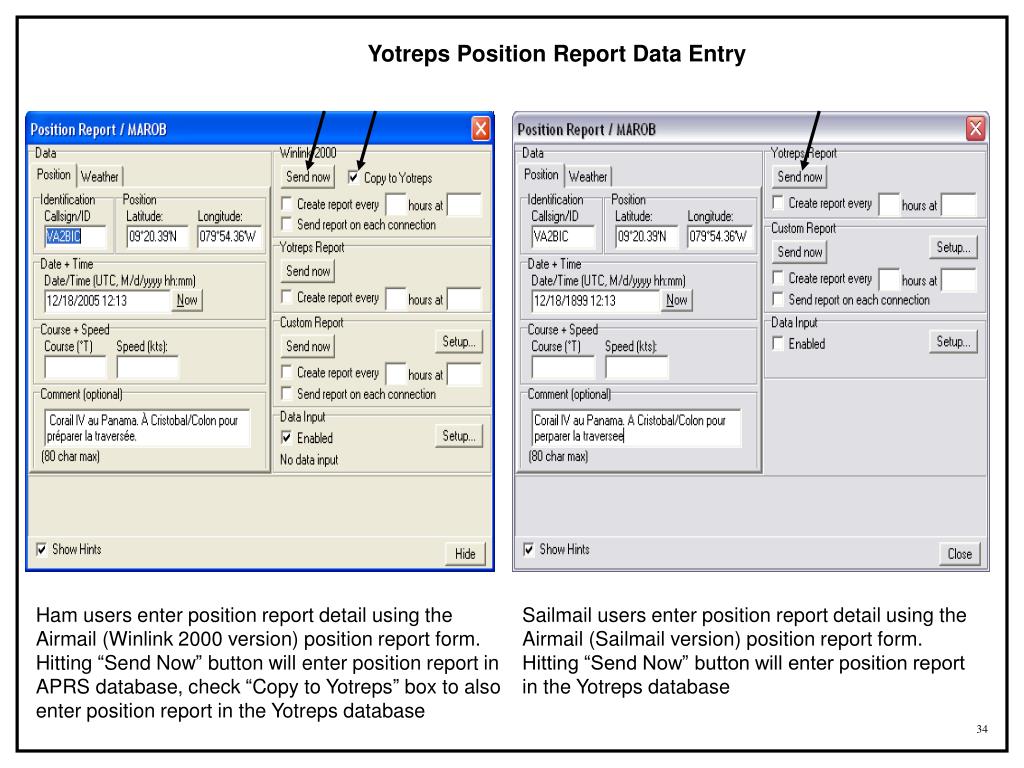The height and width of the screenshot is (768, 1024).
Task: Click Date/Time field showing 12/18/2005 12:13
Action: [x=106, y=300]
